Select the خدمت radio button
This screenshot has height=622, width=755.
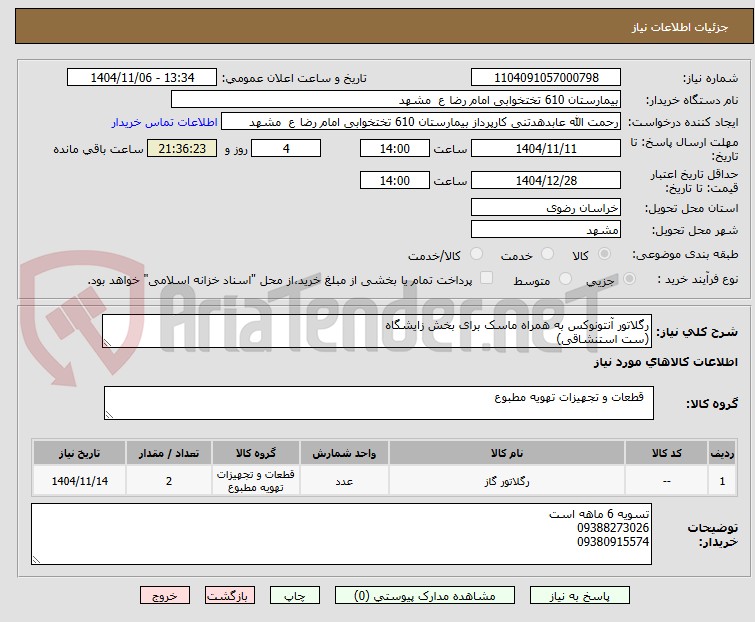click(547, 254)
